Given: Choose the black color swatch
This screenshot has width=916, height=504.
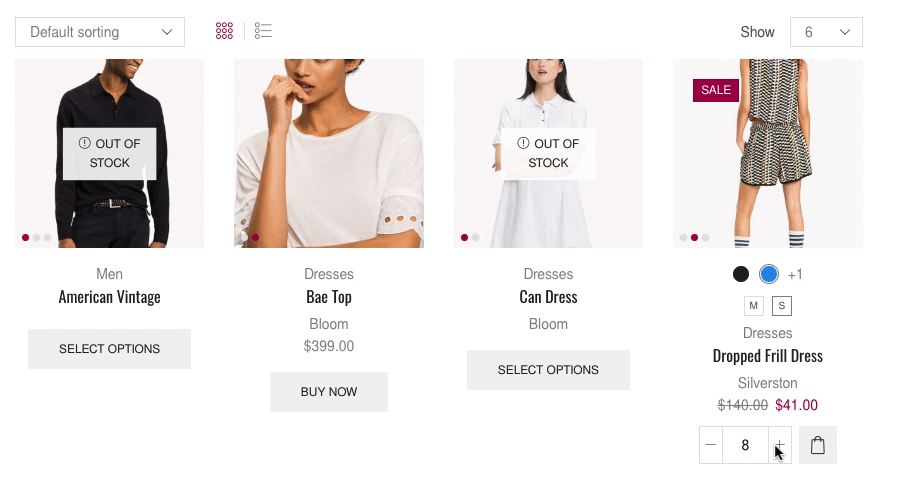Looking at the screenshot, I should coord(741,274).
